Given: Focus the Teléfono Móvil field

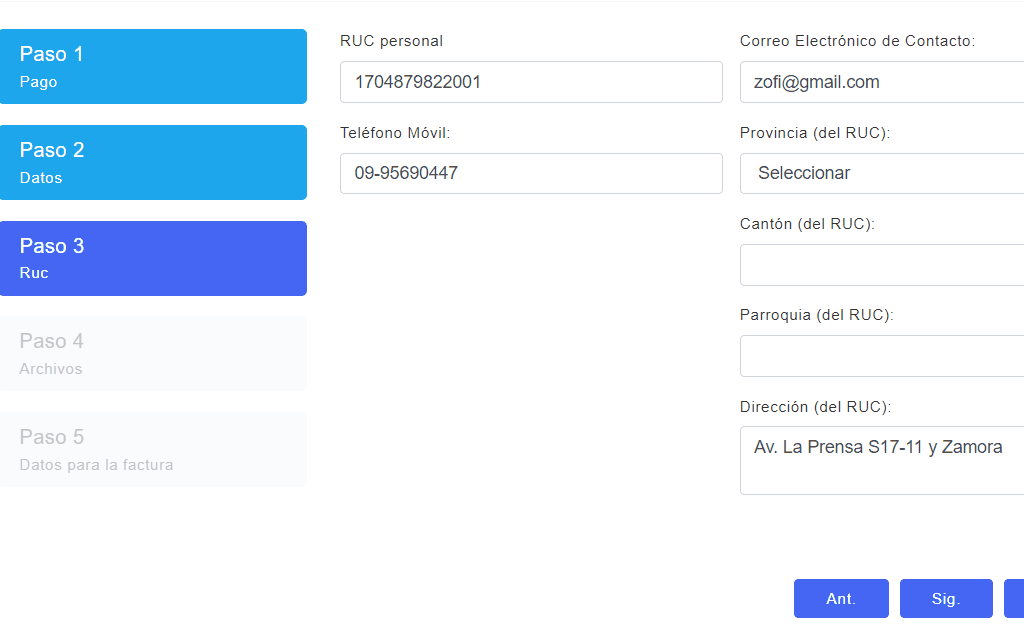Looking at the screenshot, I should click(x=531, y=173).
